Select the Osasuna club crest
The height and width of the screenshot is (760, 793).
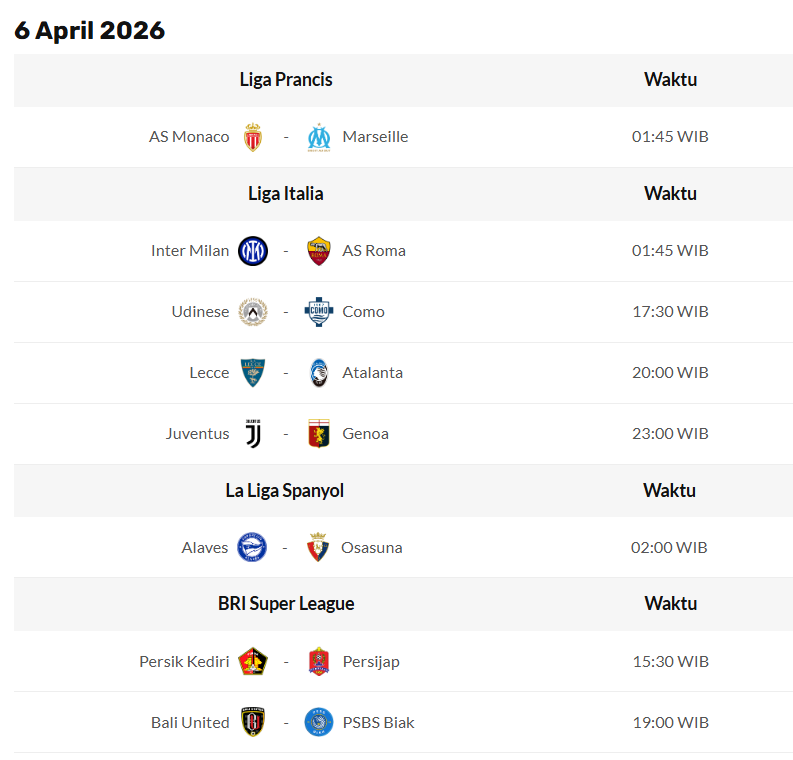coord(318,548)
